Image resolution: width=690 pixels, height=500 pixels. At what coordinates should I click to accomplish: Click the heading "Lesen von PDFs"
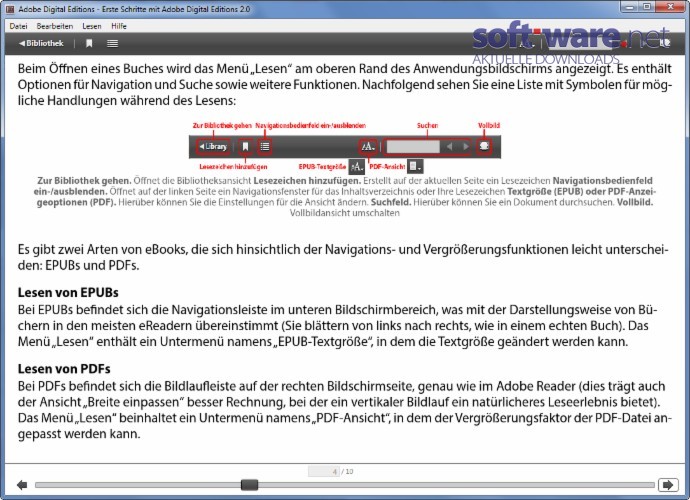pos(64,369)
